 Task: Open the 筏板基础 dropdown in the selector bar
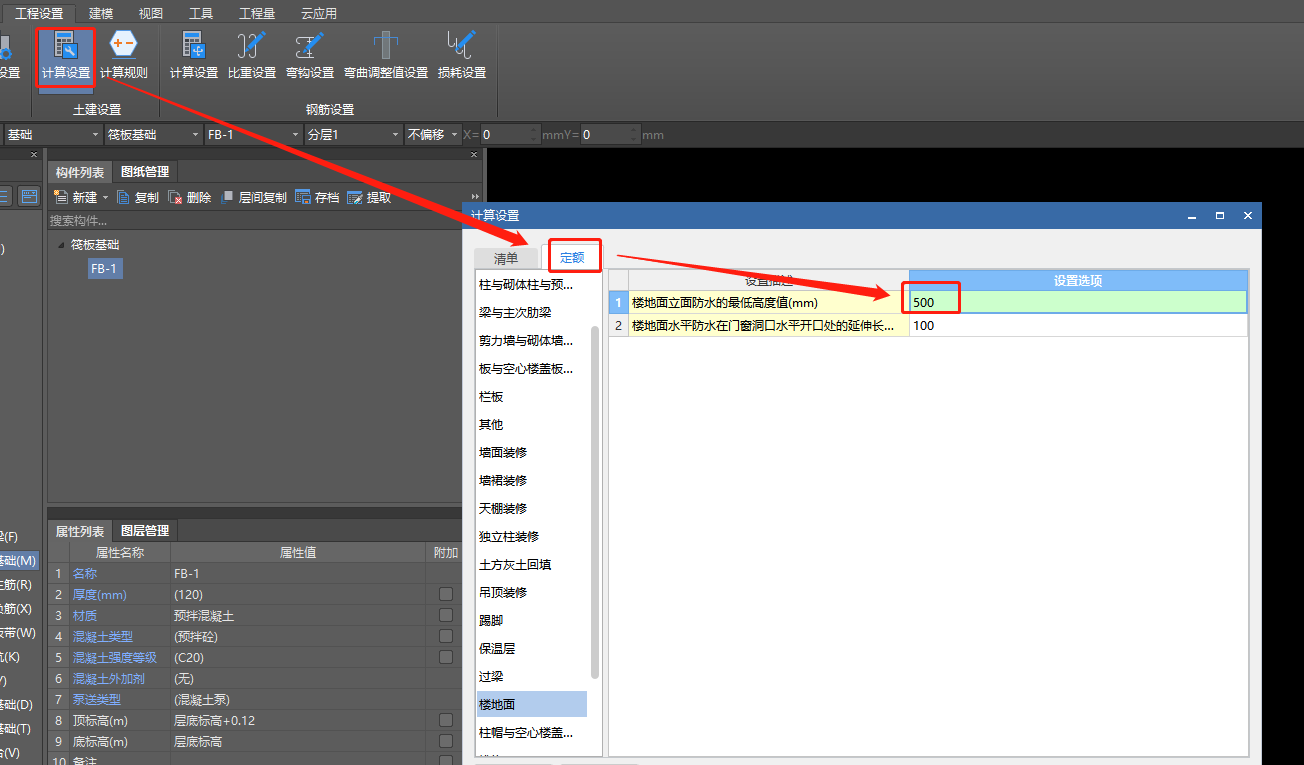tap(153, 134)
